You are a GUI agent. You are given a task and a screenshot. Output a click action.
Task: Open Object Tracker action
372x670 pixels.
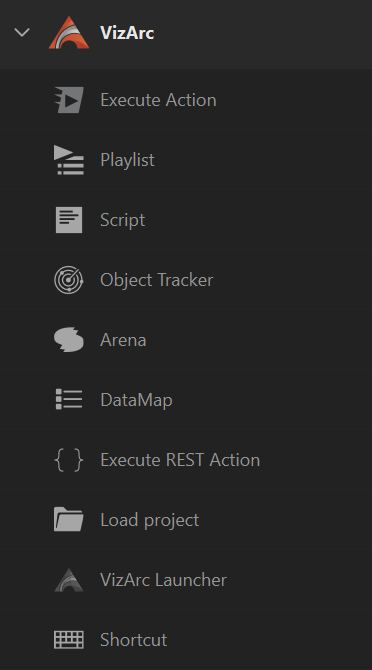tap(186, 280)
